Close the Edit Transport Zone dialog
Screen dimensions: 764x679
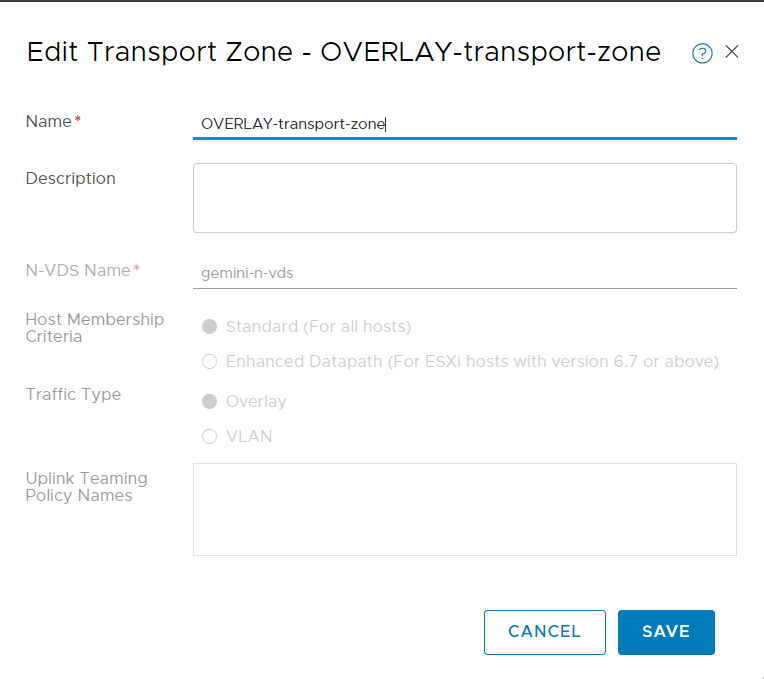pyautogui.click(x=732, y=52)
